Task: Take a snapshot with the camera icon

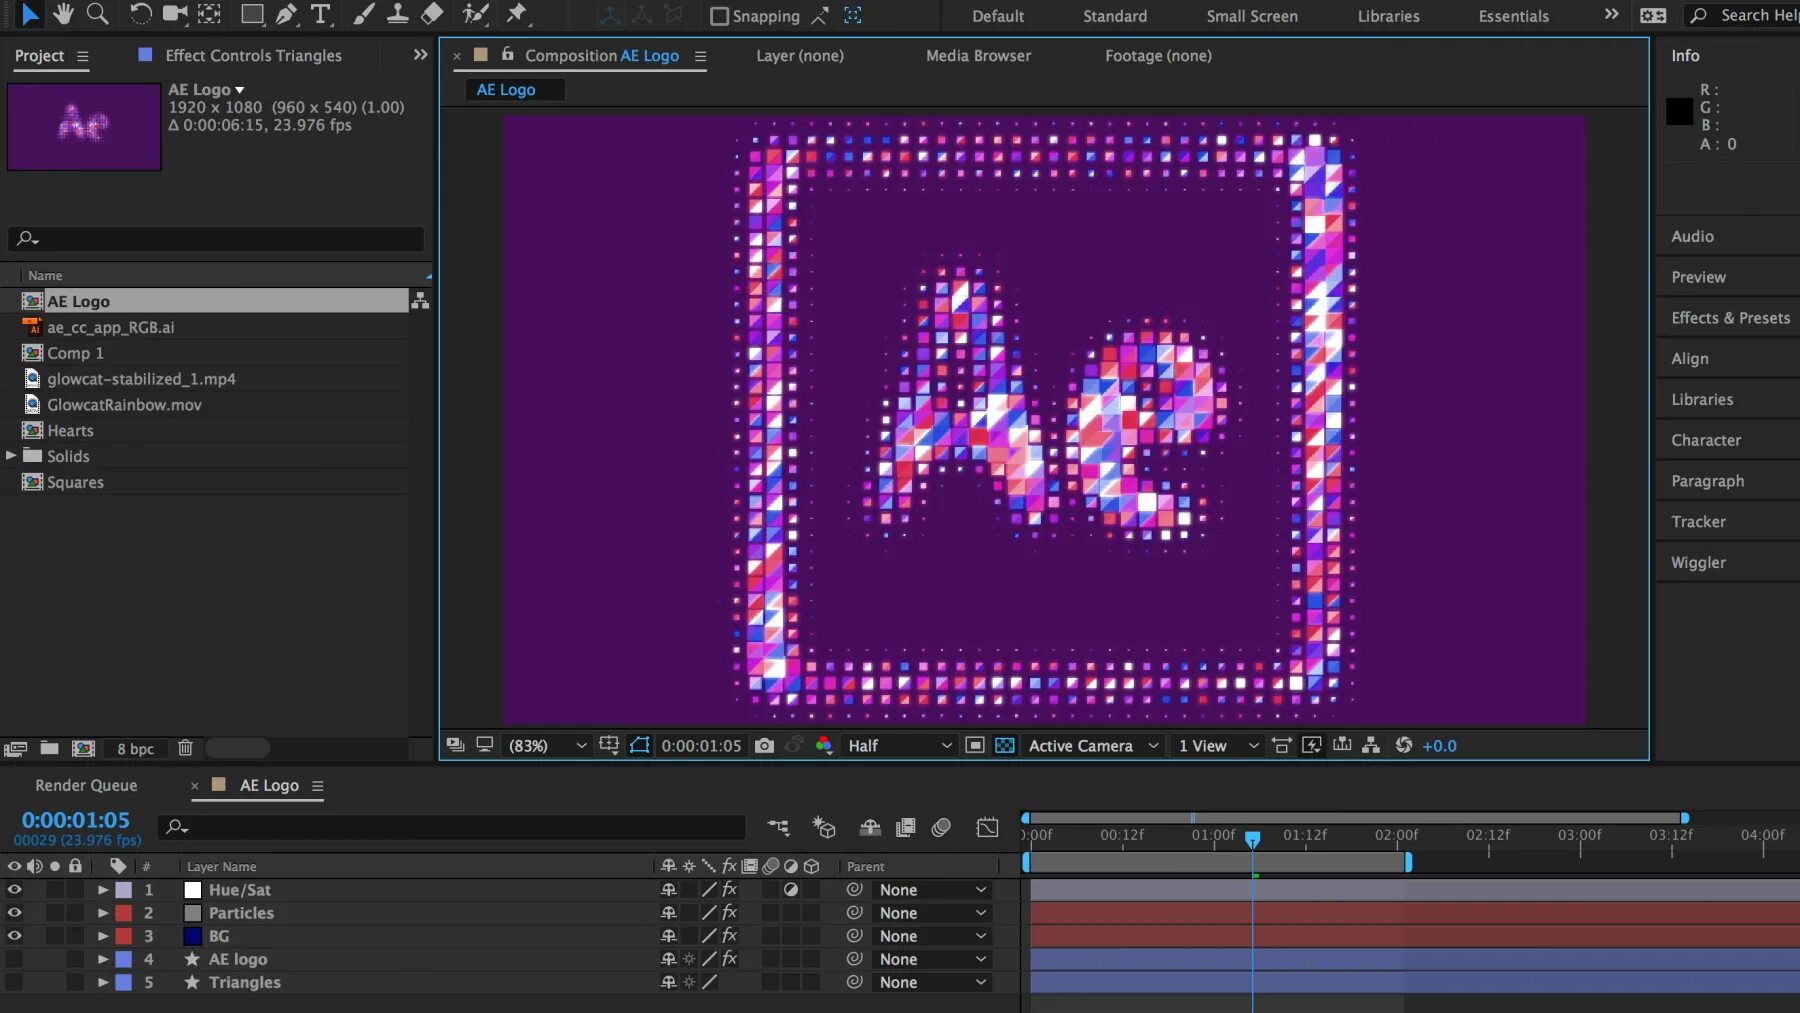Action: (764, 746)
